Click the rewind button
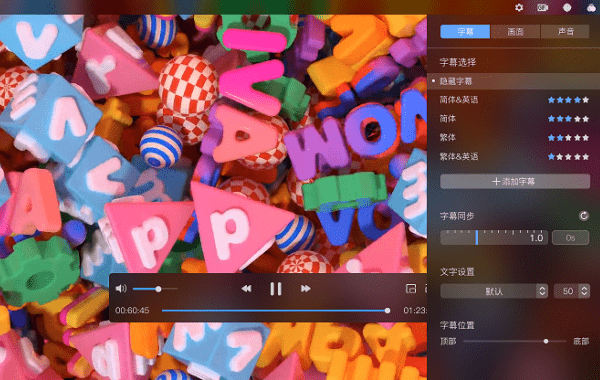 [246, 289]
